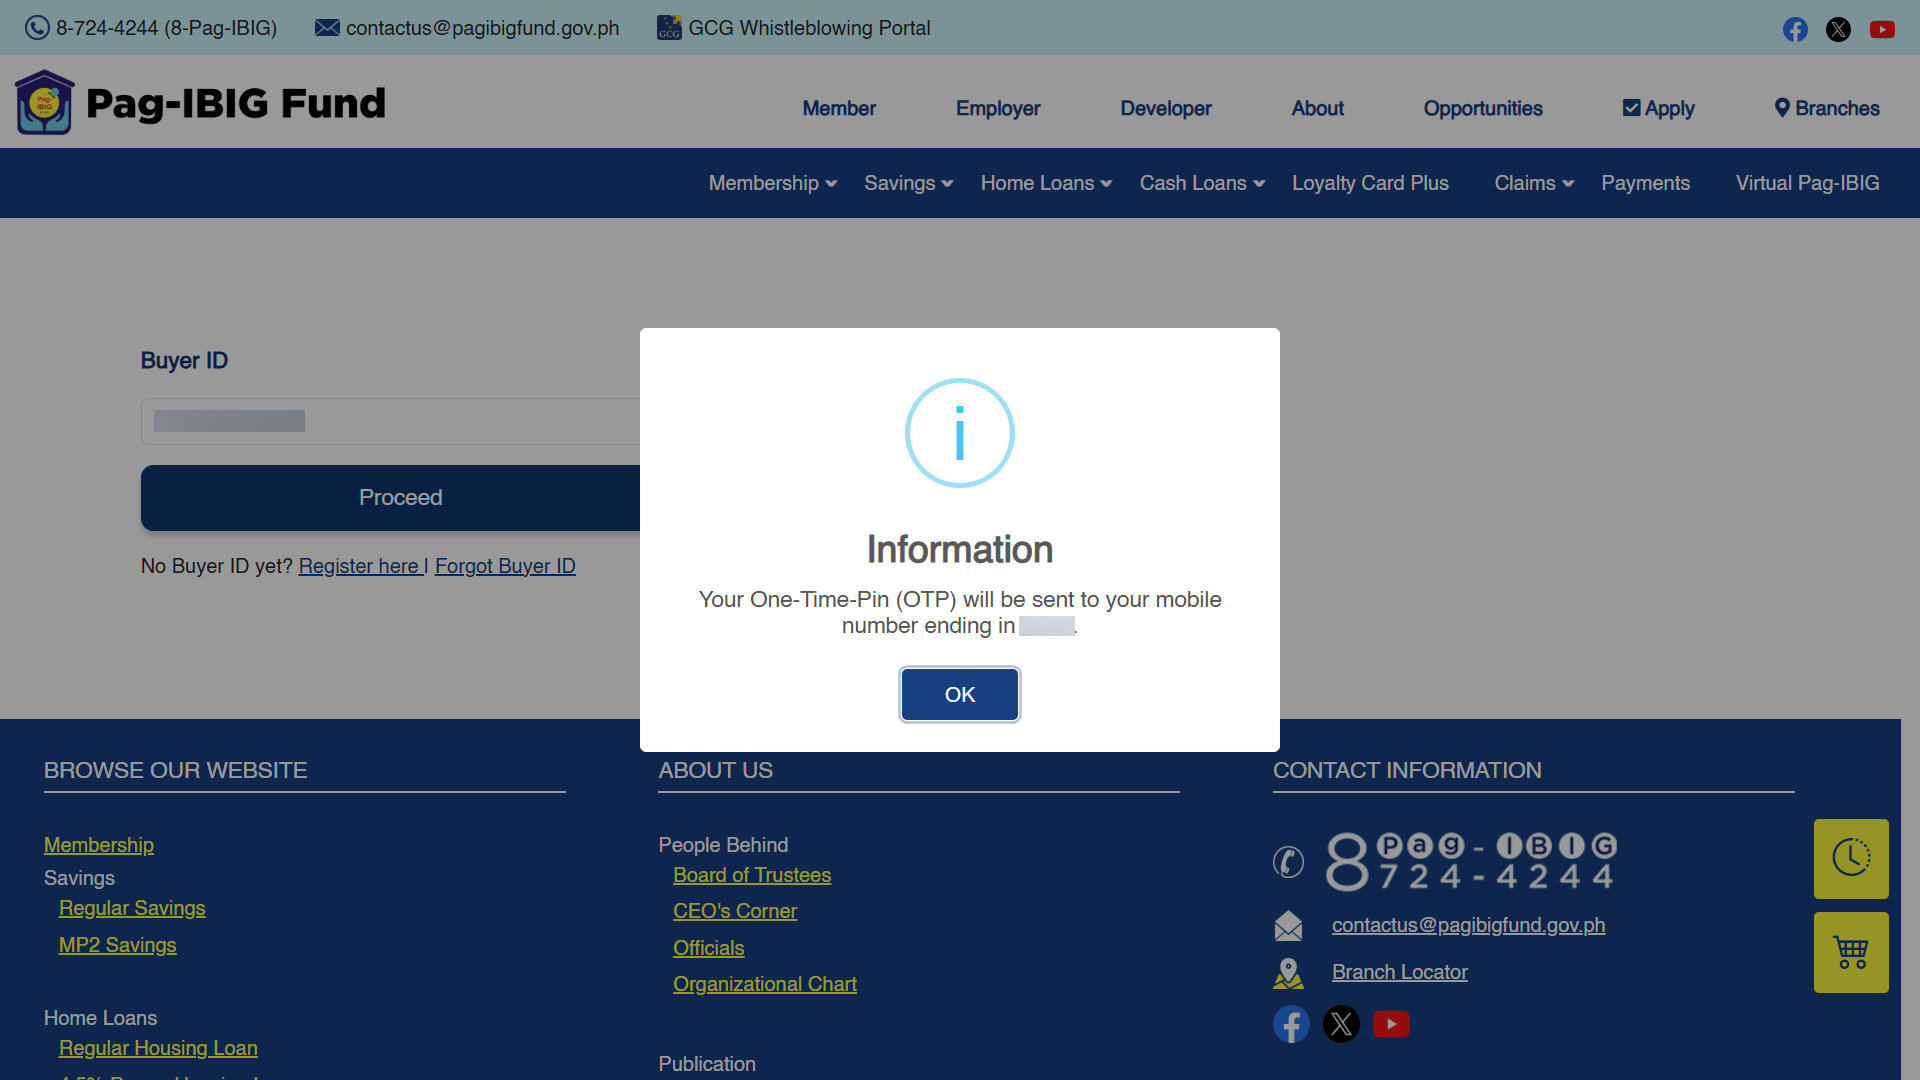Viewport: 1920px width, 1080px height.
Task: Open the footer YouTube icon
Action: pos(1391,1024)
